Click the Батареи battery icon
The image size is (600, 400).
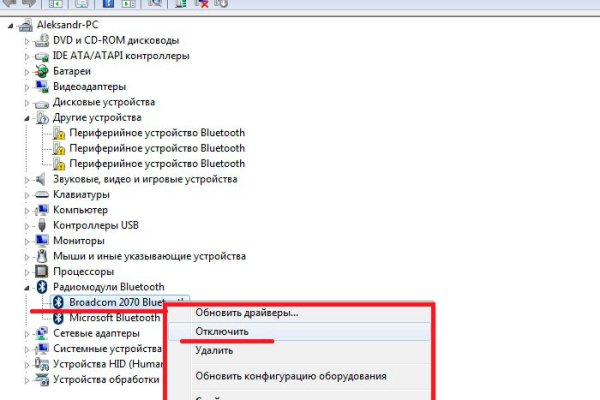click(41, 71)
